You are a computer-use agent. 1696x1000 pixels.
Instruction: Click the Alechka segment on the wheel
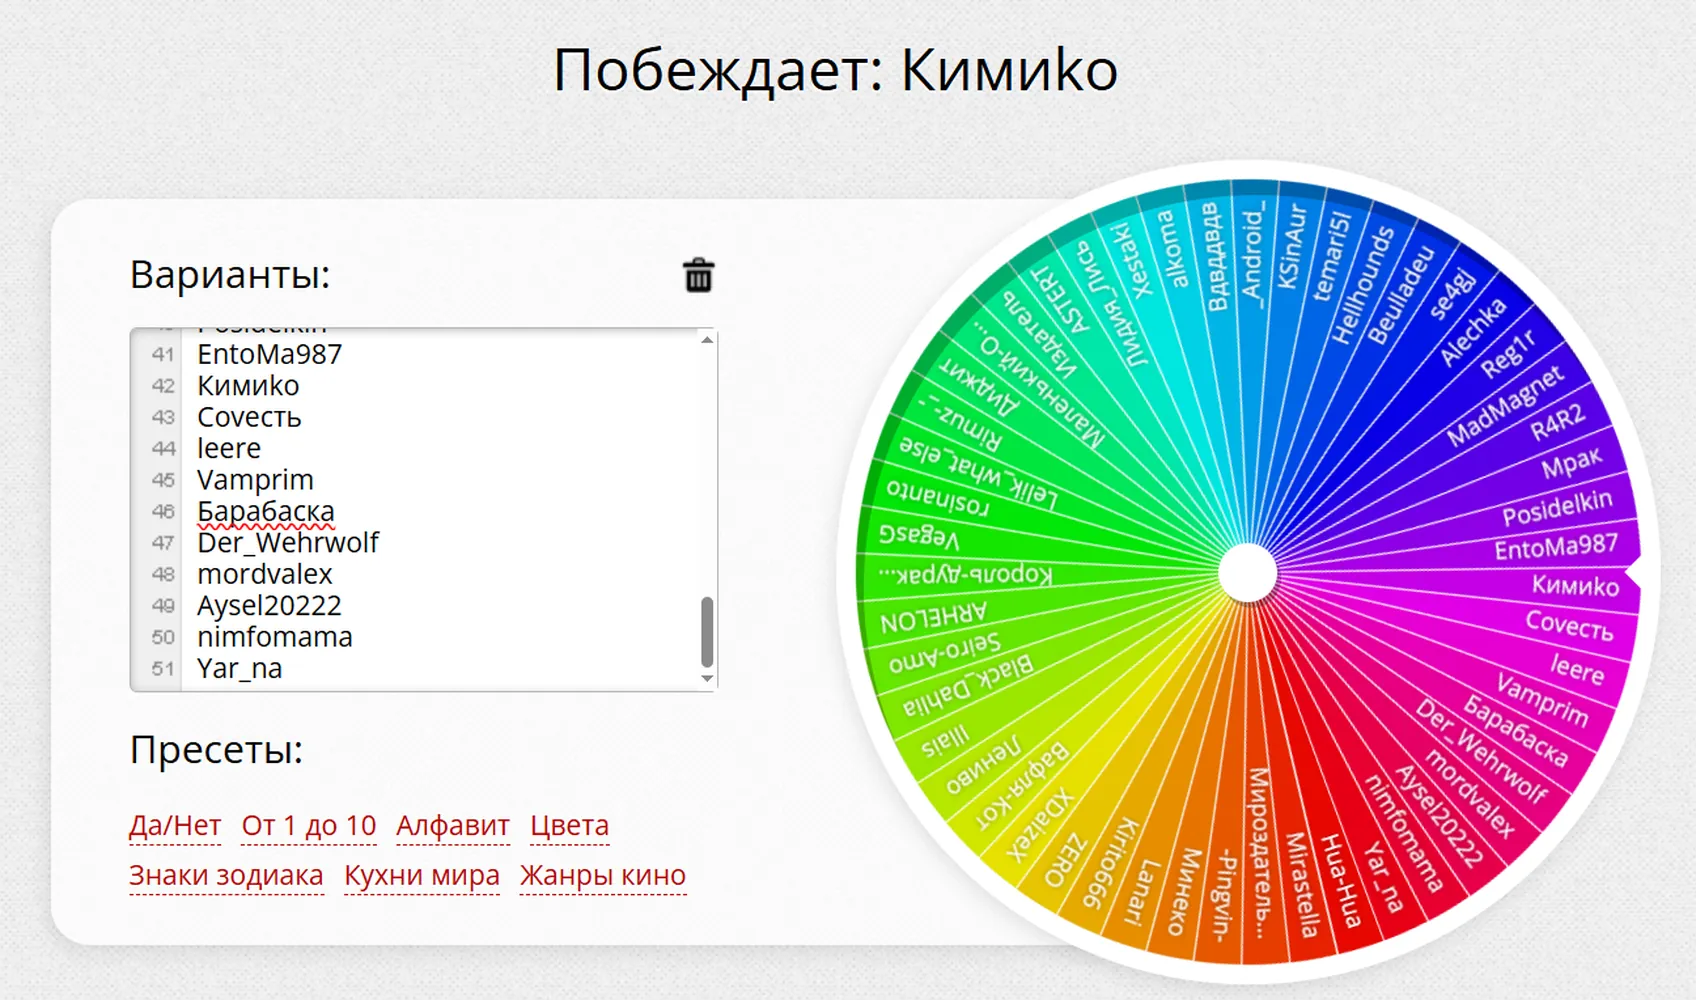1472,331
